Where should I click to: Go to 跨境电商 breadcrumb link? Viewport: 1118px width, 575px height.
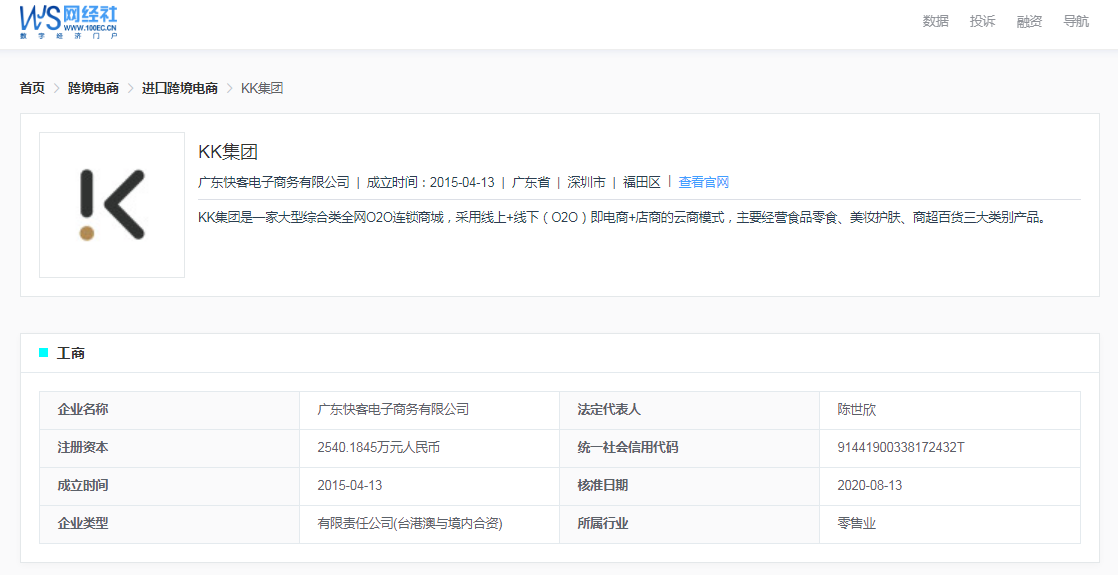(x=93, y=88)
